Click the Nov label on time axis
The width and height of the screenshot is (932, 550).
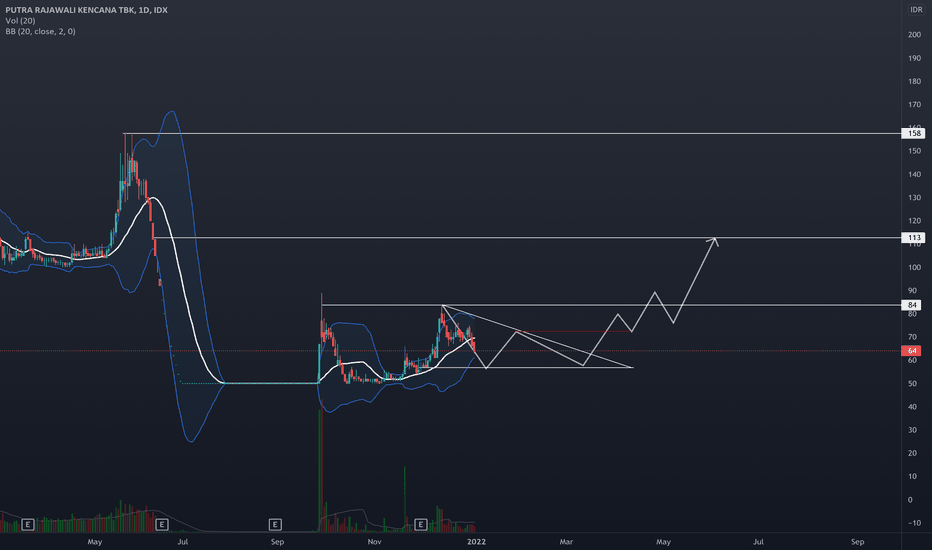[x=374, y=542]
